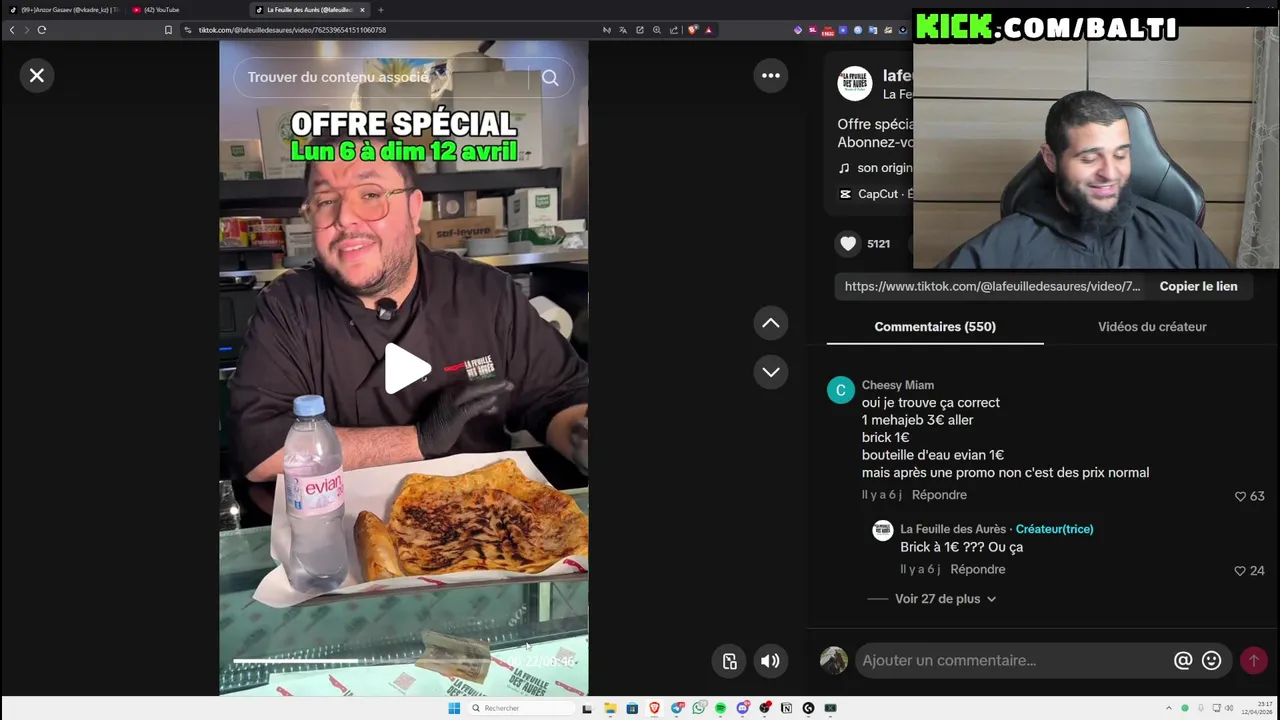Close the La Feuille des Aurès tab
1280x720 pixels.
[362, 10]
